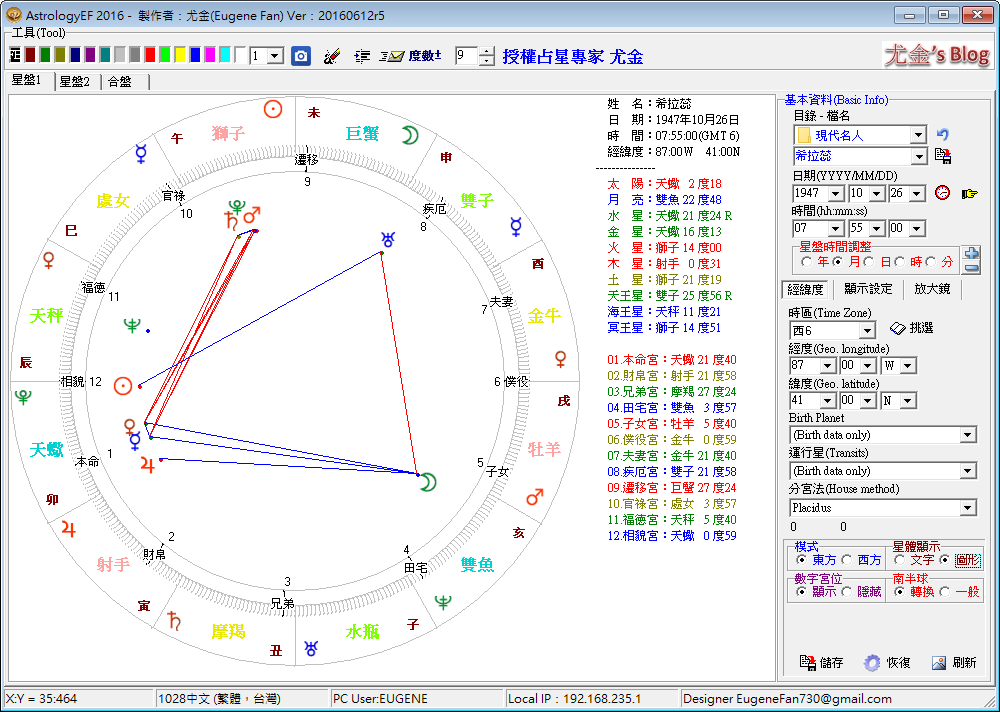Click the 恢復 gear icon

tap(872, 663)
